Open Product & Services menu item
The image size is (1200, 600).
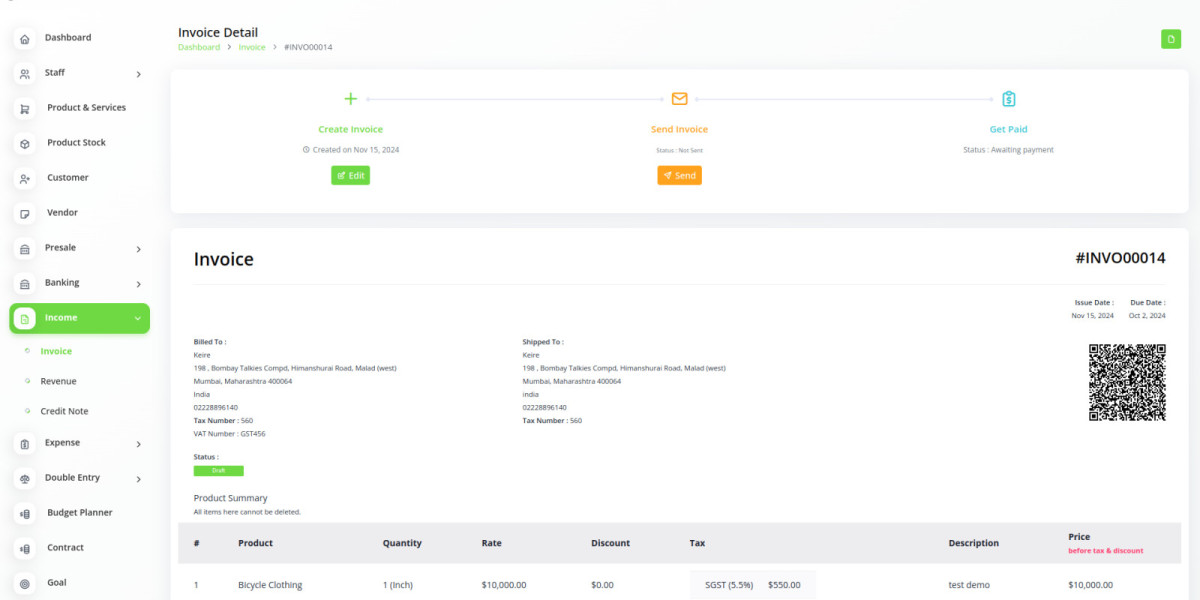pyautogui.click(x=86, y=107)
